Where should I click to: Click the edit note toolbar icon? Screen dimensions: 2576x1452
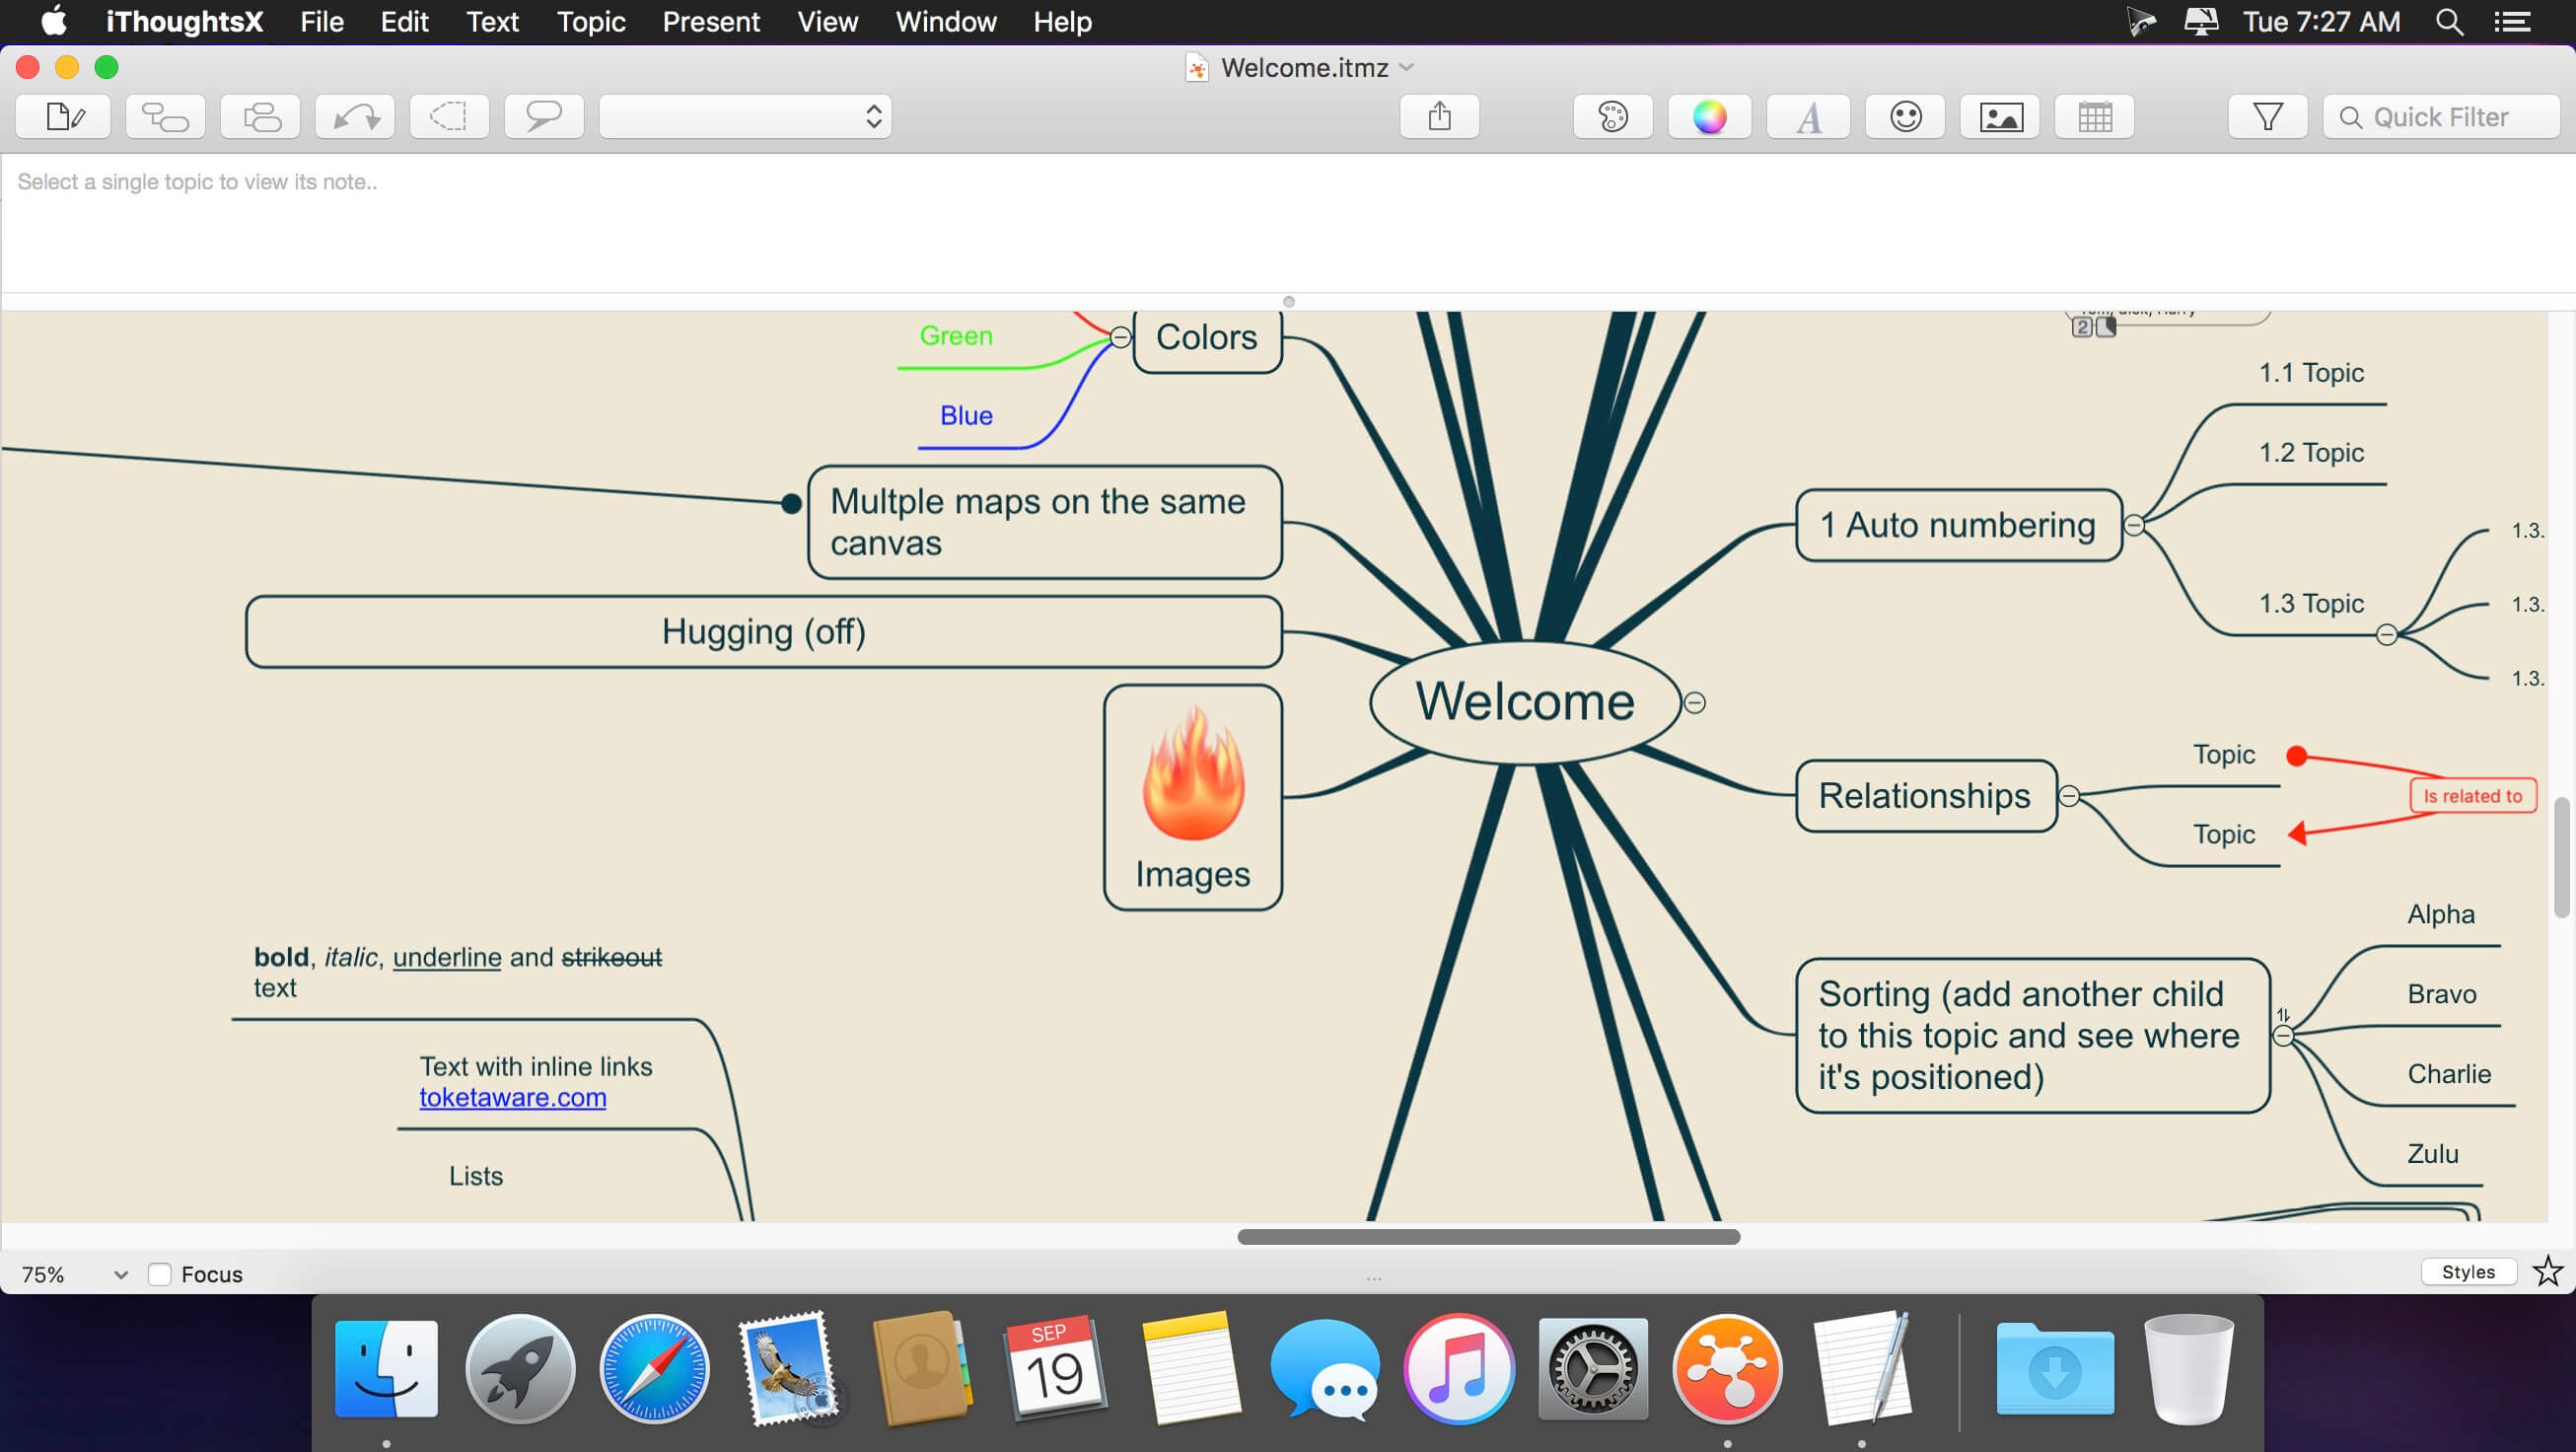63,117
